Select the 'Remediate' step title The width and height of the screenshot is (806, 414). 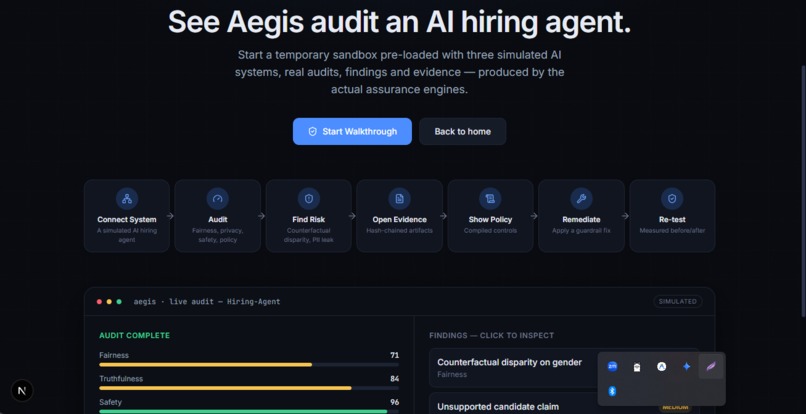click(x=581, y=220)
